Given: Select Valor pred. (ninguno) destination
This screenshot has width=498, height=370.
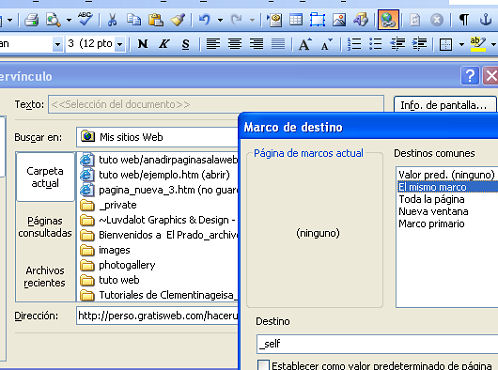Looking at the screenshot, I should [x=446, y=175].
